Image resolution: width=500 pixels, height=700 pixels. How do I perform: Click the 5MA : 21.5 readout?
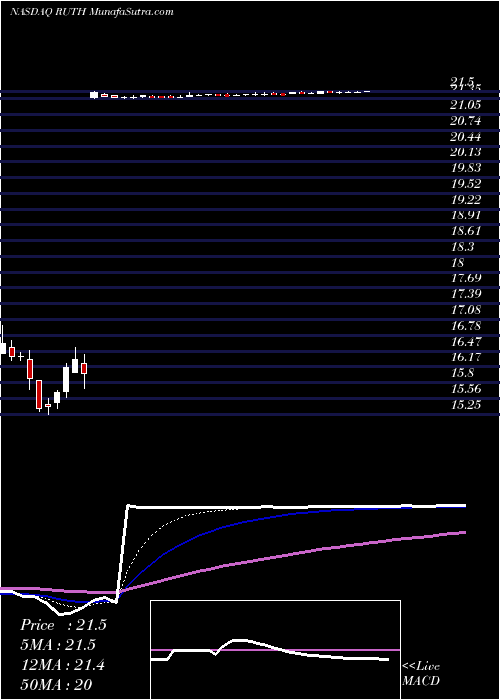pos(58,645)
